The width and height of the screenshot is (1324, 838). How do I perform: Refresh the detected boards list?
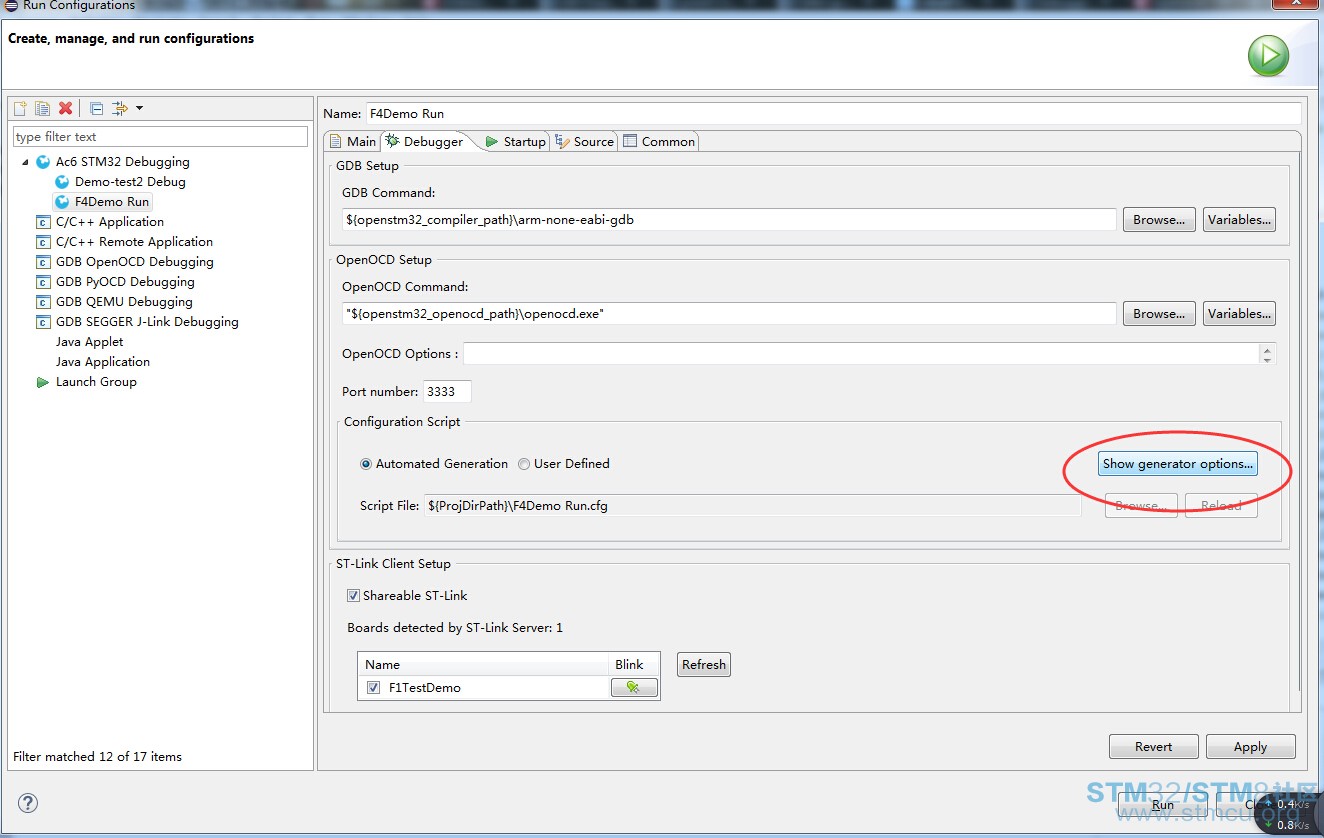pyautogui.click(x=704, y=664)
